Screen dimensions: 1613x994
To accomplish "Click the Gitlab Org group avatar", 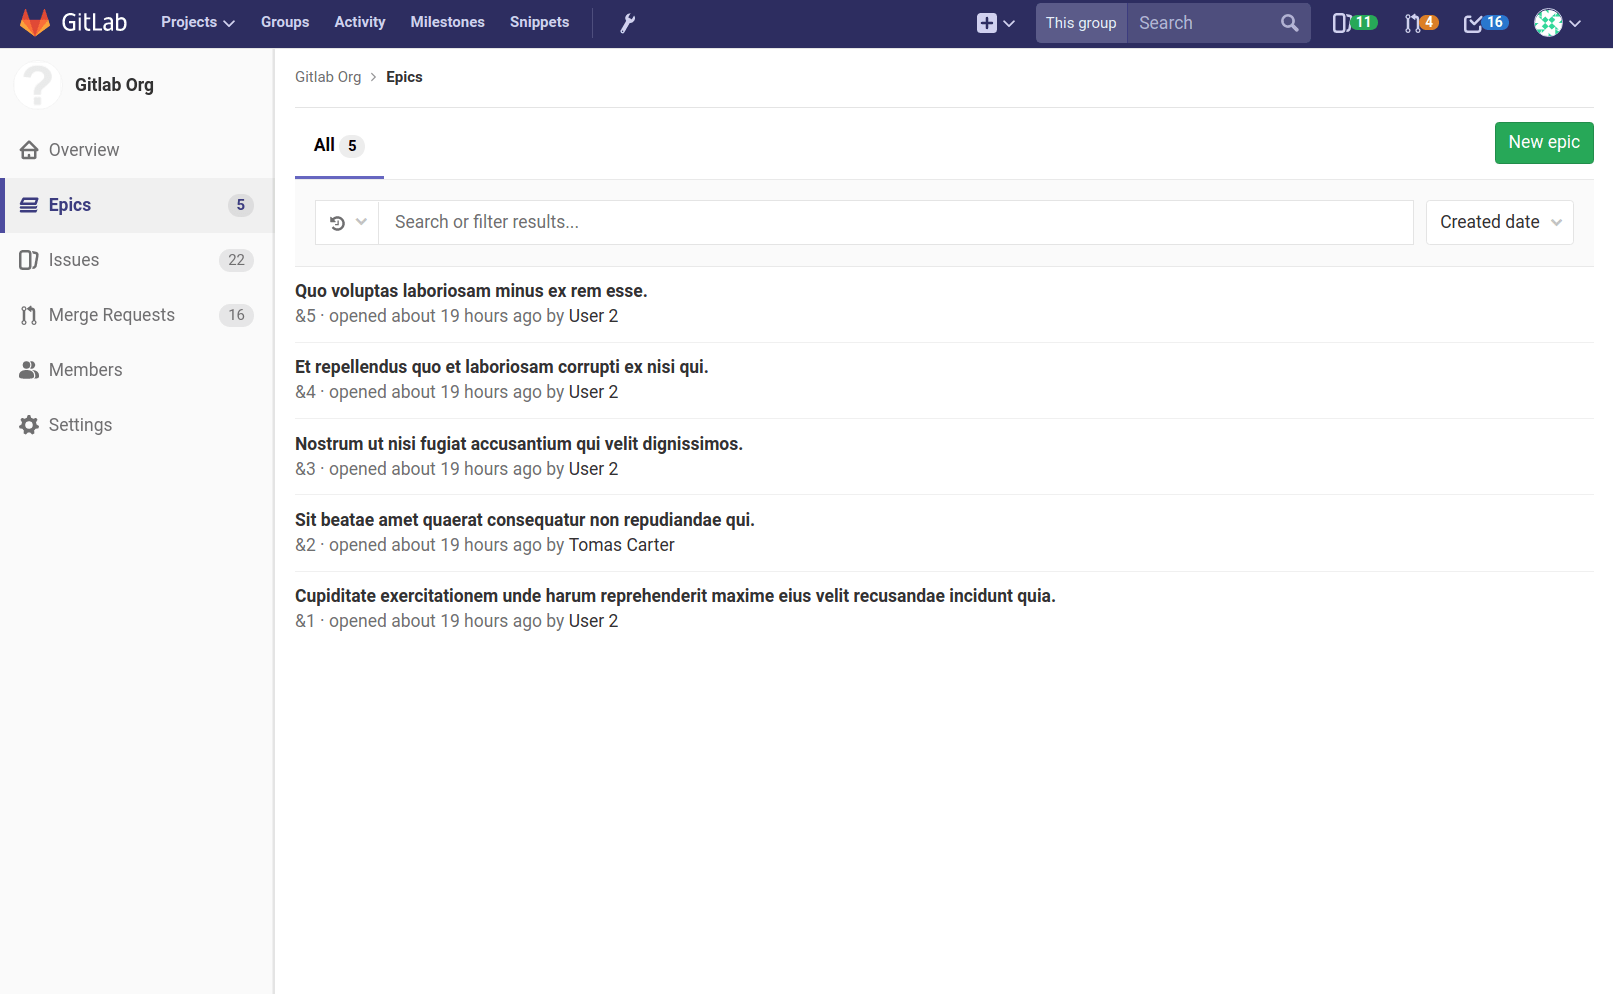I will click(38, 85).
